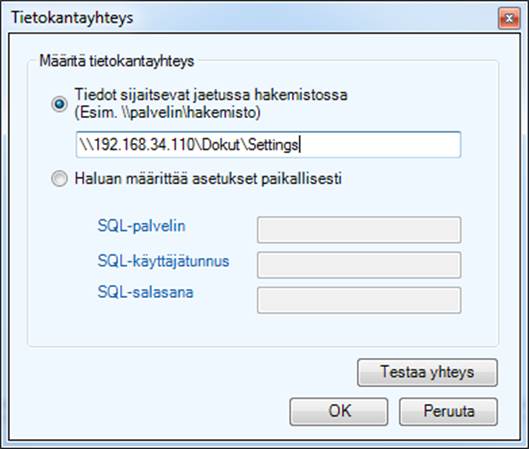Screen dimensions: 529x449
Task: Click the SQL-käyttäjätunnus input field
Action: [x=359, y=265]
